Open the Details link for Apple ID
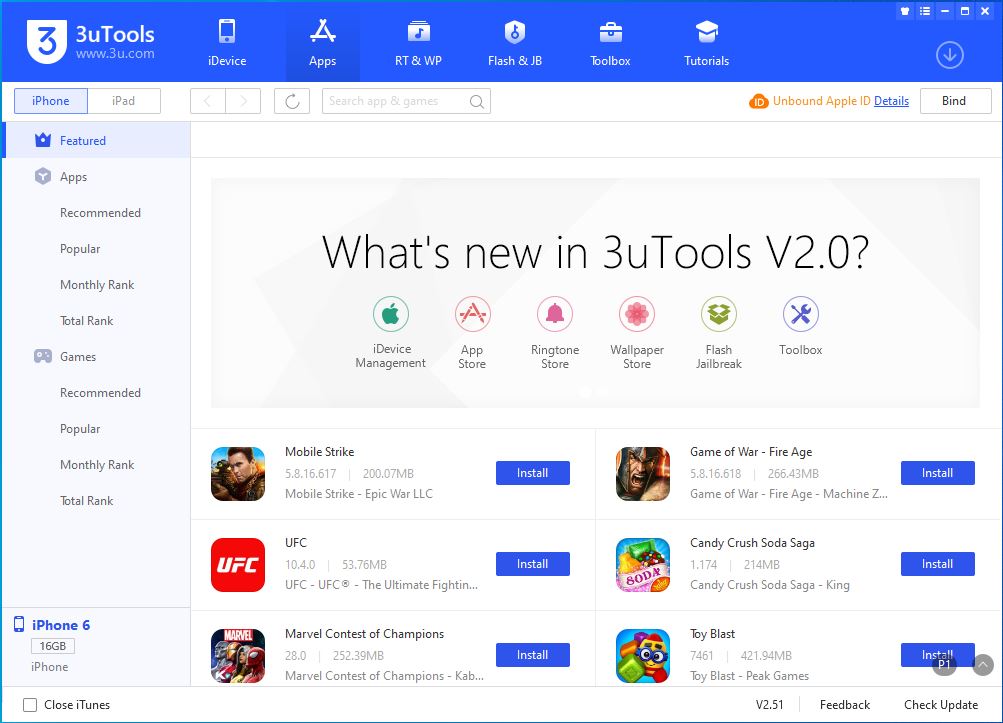Viewport: 1003px width, 723px height. click(x=891, y=101)
